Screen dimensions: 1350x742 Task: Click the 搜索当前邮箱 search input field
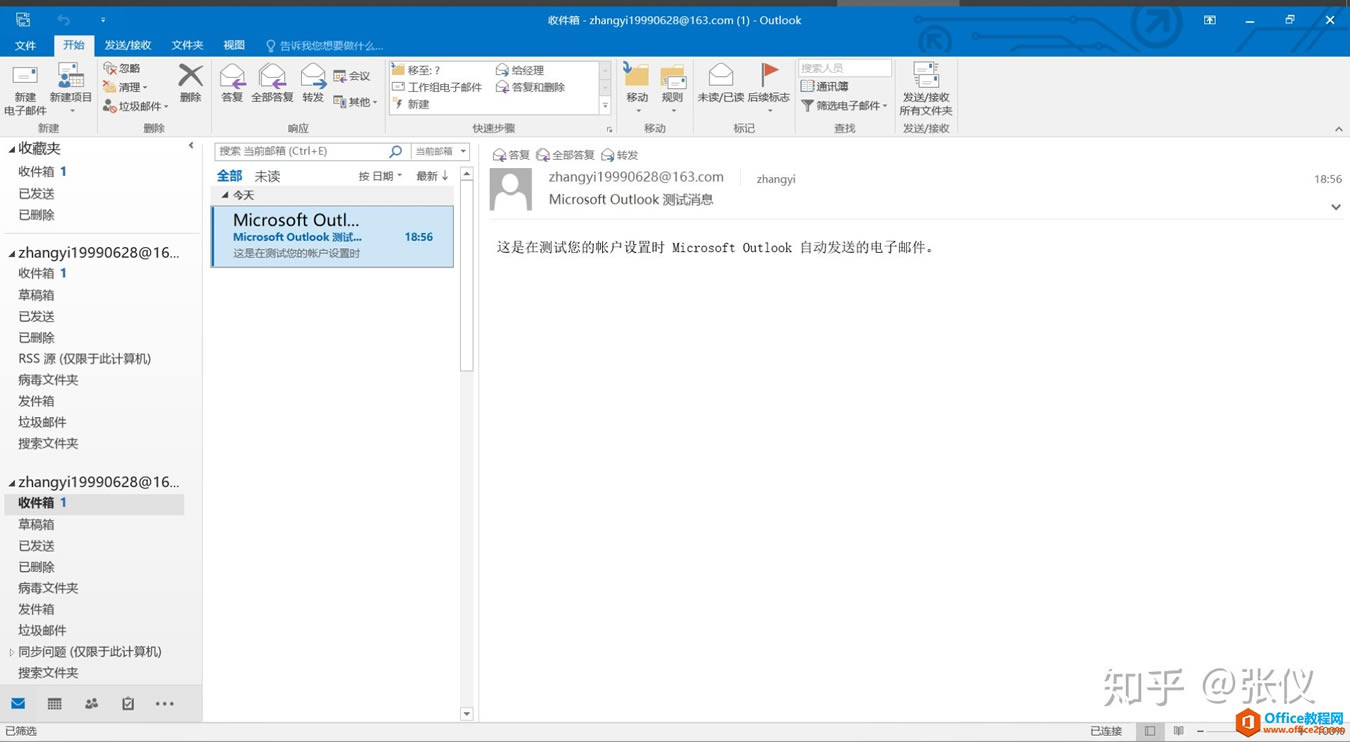click(300, 151)
